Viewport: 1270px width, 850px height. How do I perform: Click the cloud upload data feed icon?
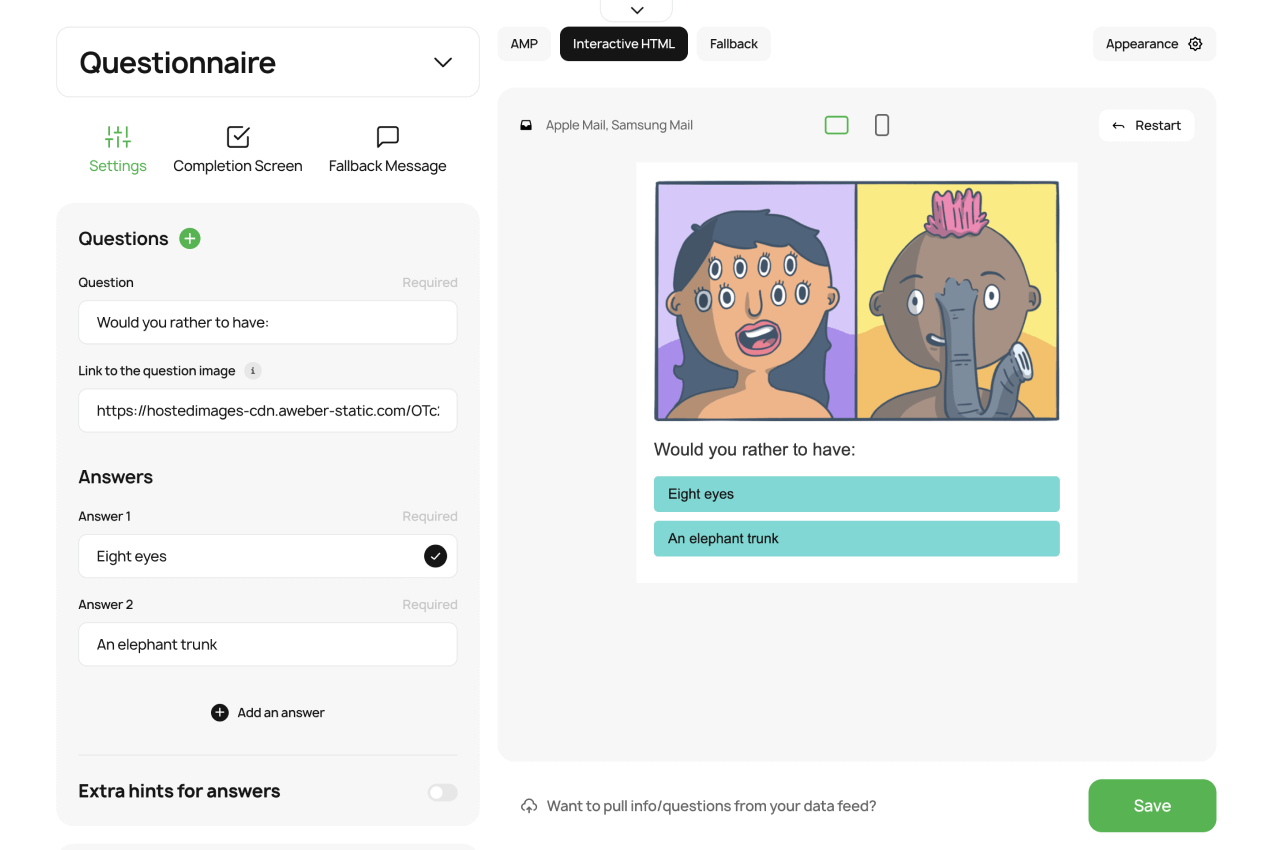[x=529, y=806]
